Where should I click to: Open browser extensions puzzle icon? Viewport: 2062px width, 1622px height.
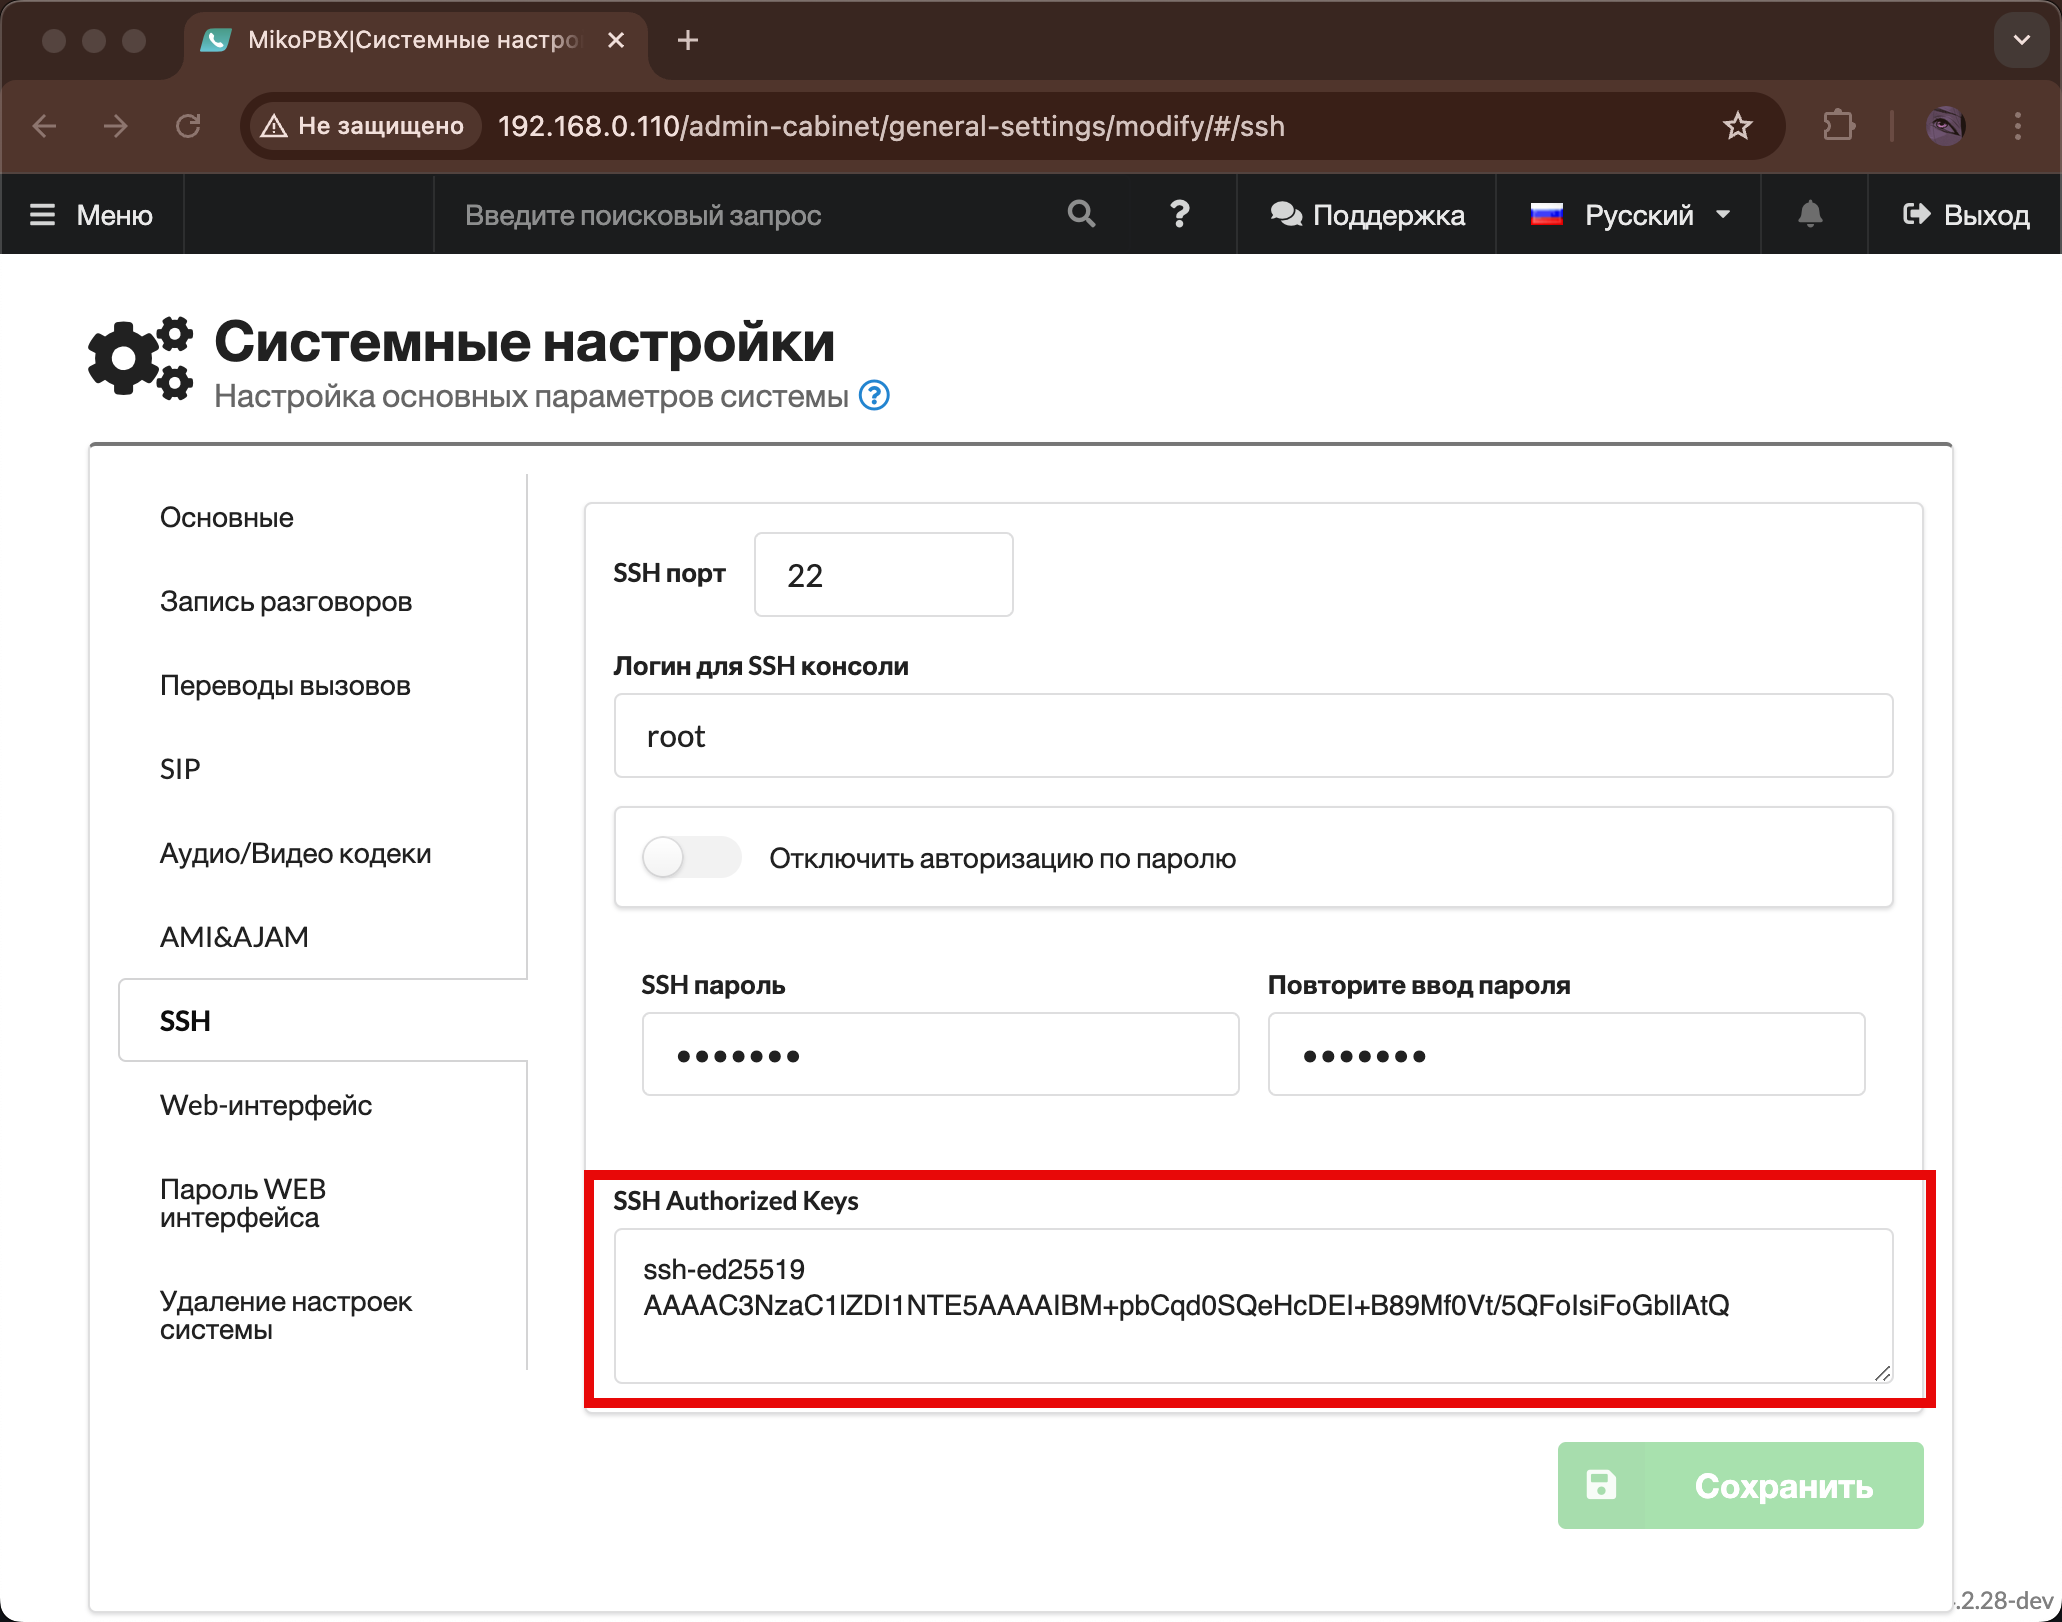(1838, 126)
